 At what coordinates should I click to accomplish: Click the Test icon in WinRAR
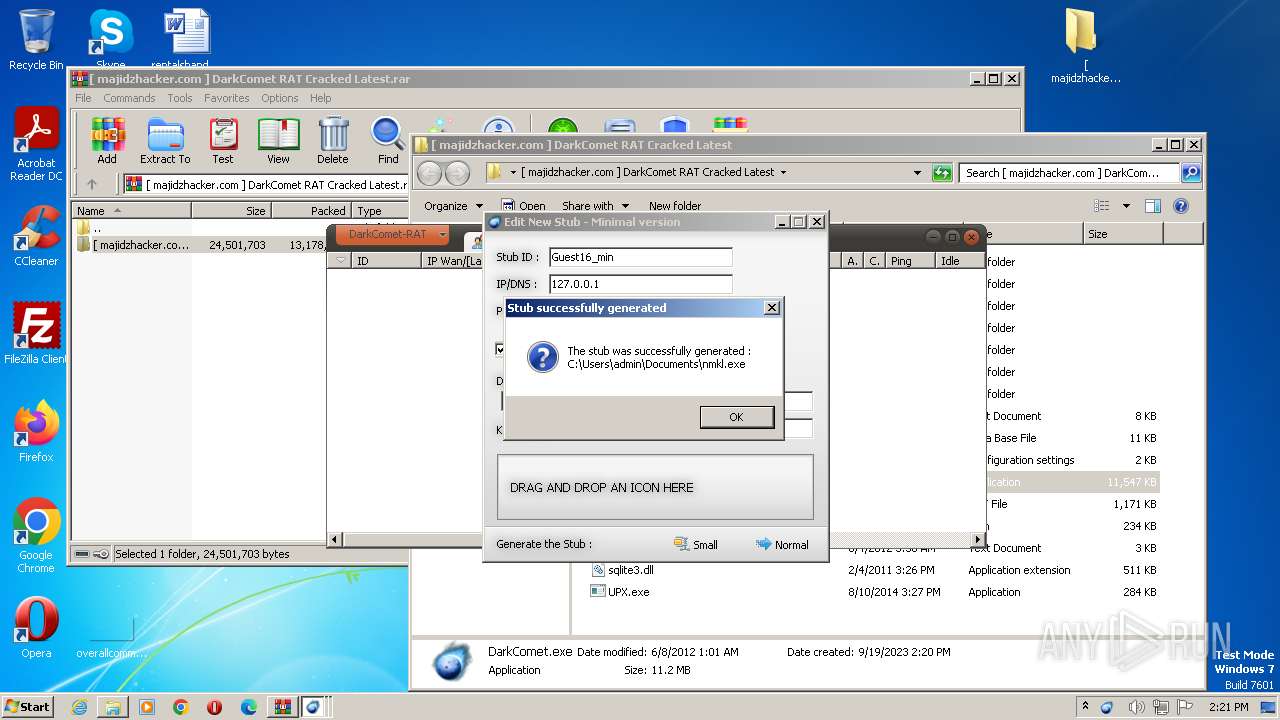coord(223,141)
